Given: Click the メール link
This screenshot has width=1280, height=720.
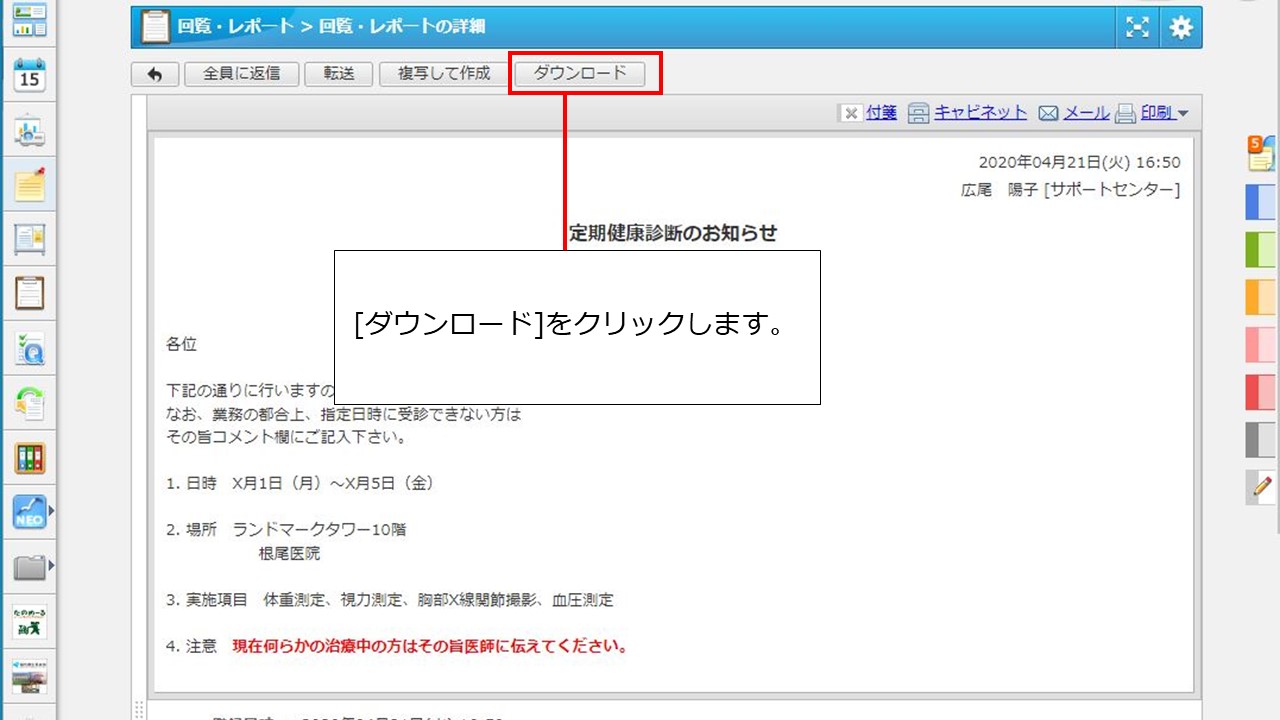Looking at the screenshot, I should tap(1086, 113).
